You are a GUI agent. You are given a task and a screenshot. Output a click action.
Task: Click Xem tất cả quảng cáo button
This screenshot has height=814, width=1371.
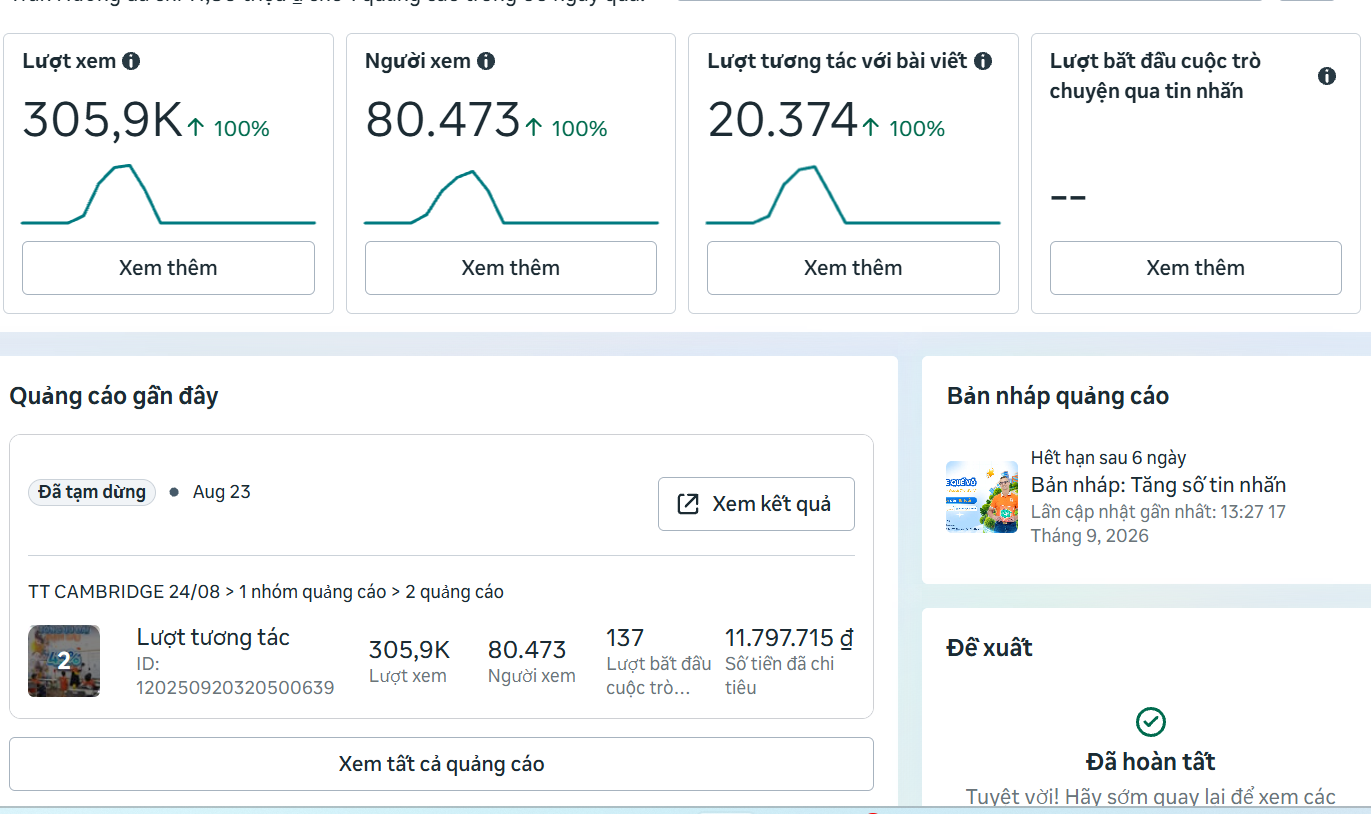(x=441, y=764)
